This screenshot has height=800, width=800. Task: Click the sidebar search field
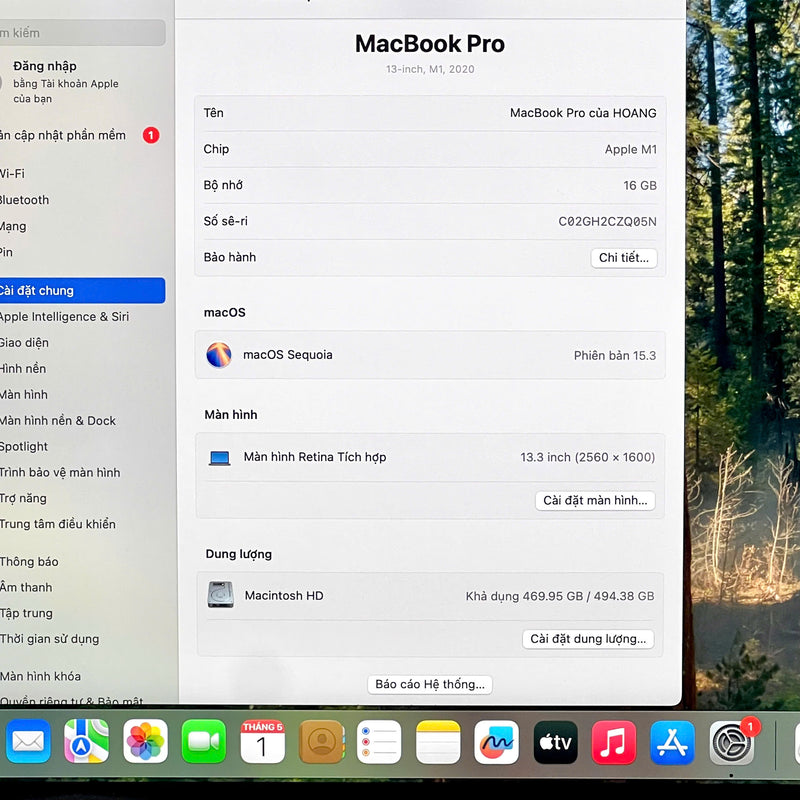pyautogui.click(x=82, y=33)
